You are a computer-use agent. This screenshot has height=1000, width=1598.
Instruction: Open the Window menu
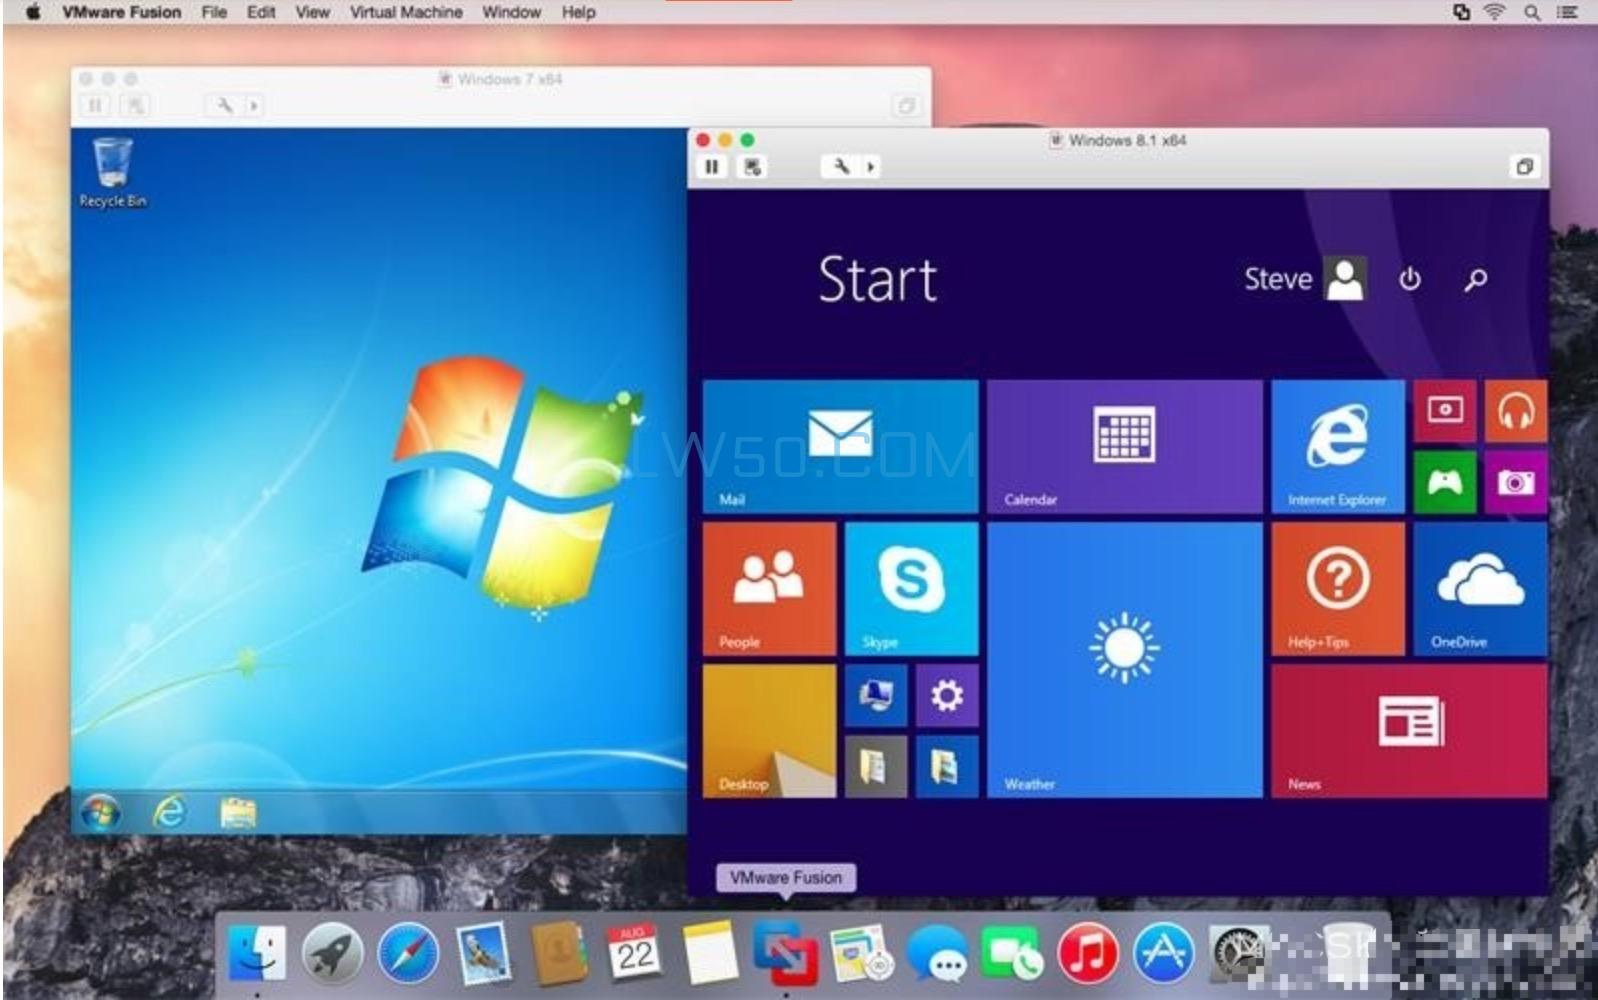[511, 12]
